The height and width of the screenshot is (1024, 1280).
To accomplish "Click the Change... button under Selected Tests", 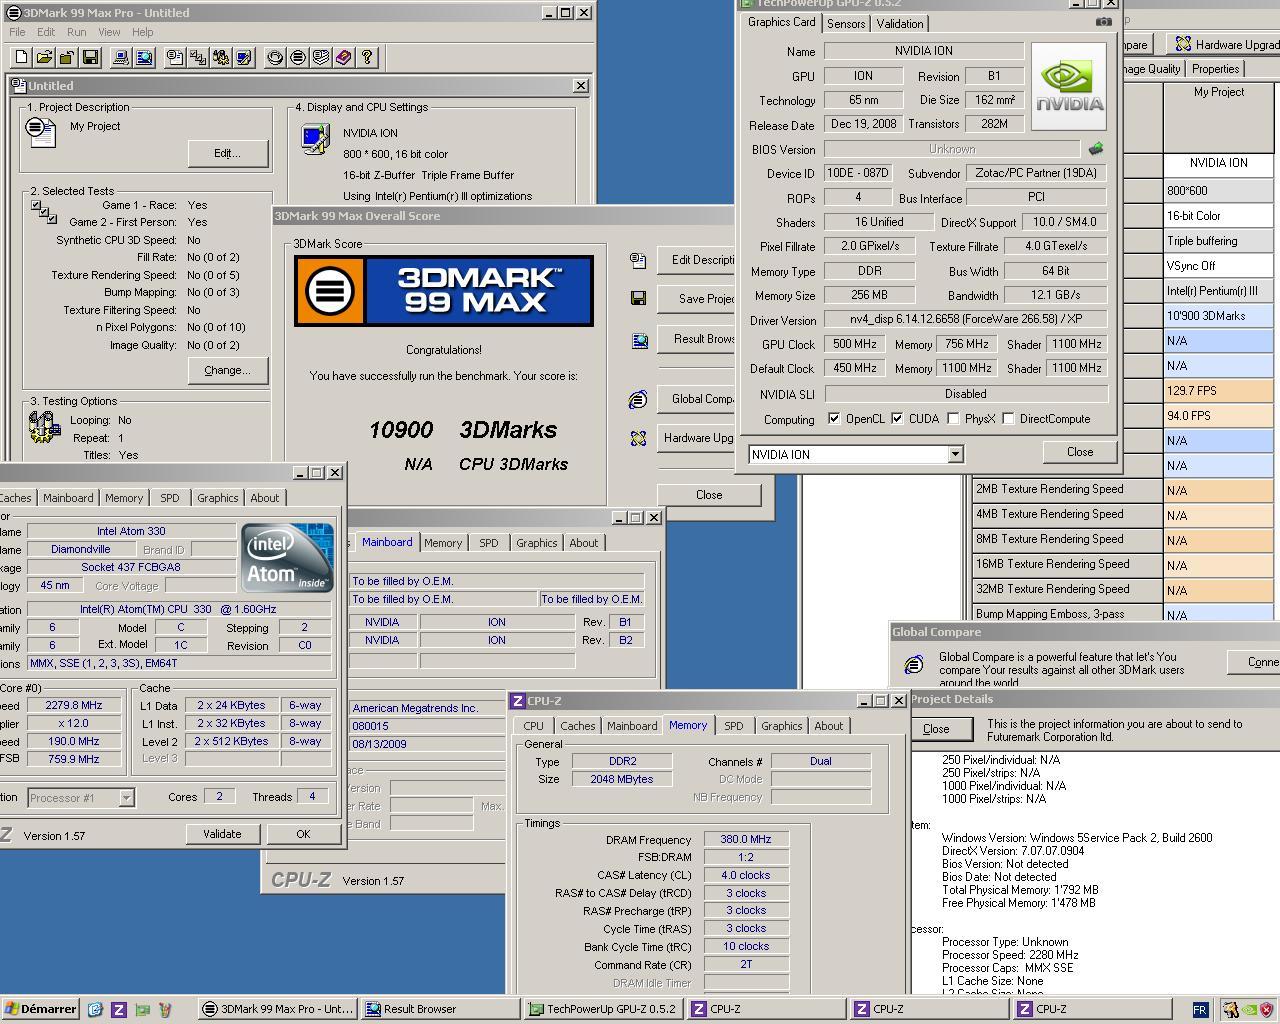I will tap(227, 370).
